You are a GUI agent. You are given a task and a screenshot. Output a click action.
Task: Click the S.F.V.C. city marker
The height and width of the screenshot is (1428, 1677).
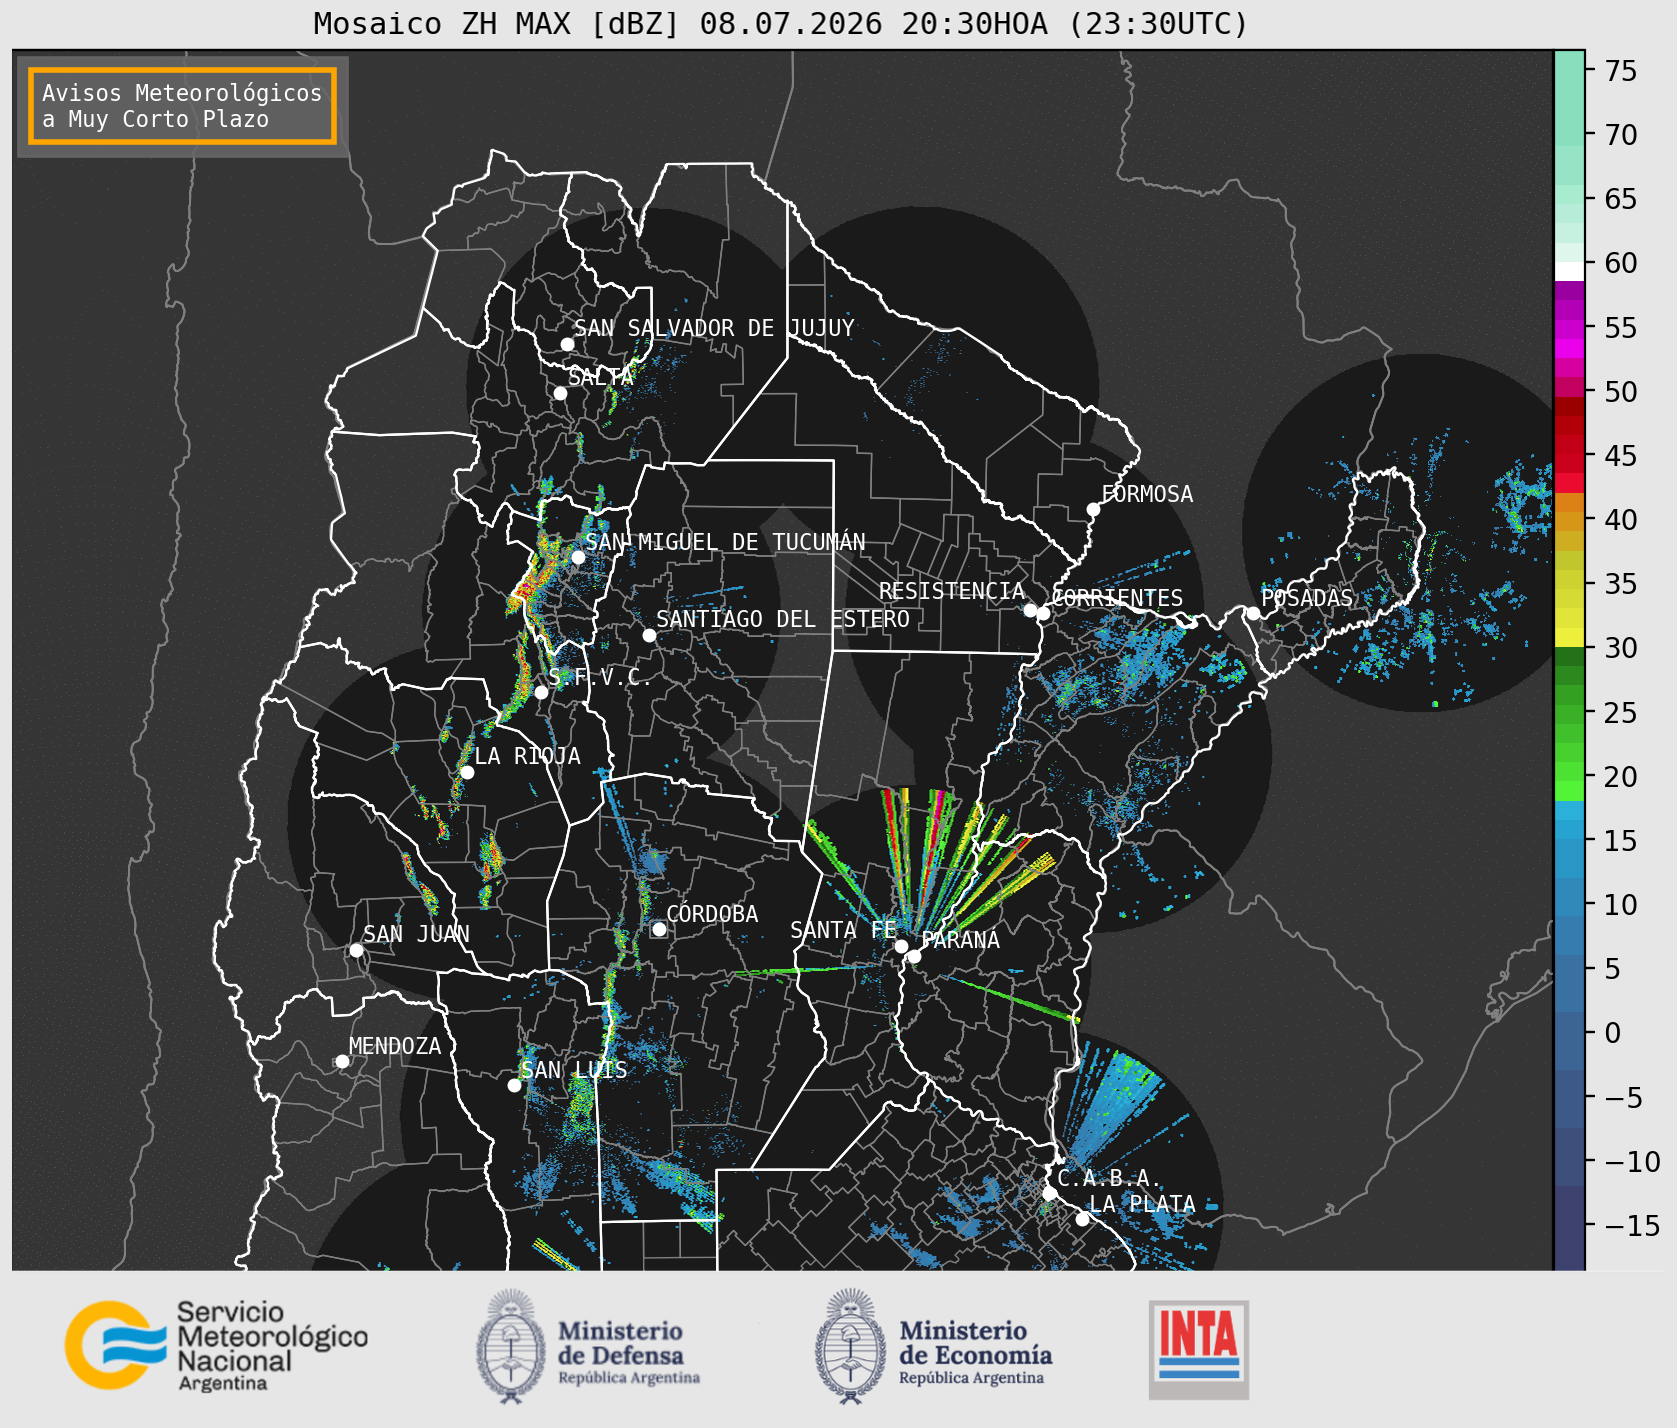(x=541, y=692)
